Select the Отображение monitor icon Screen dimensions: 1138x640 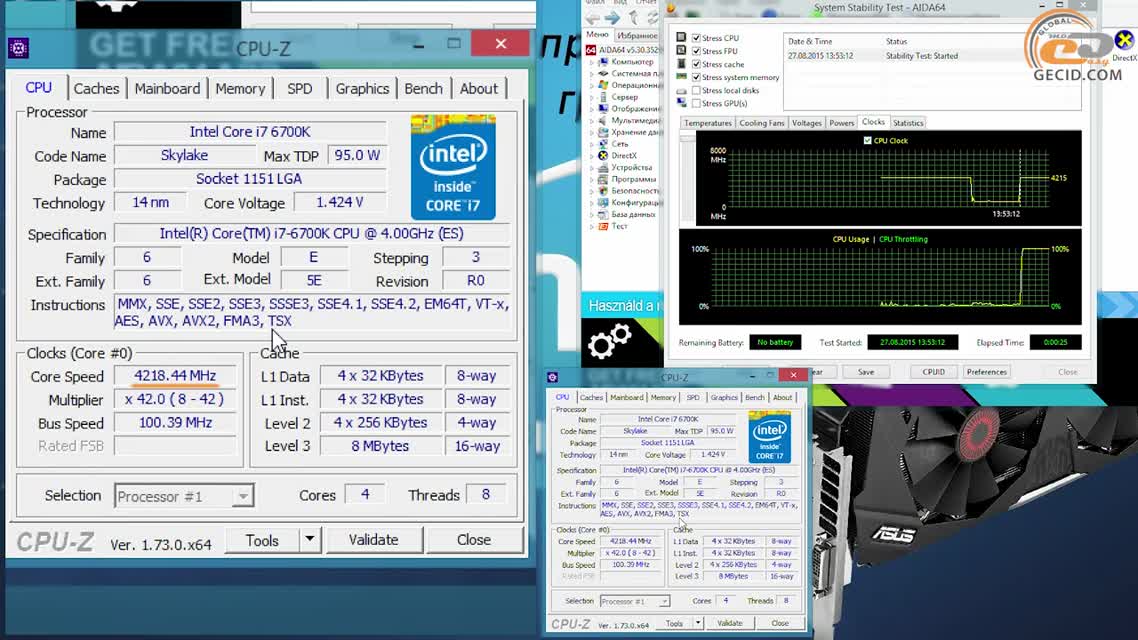(602, 108)
